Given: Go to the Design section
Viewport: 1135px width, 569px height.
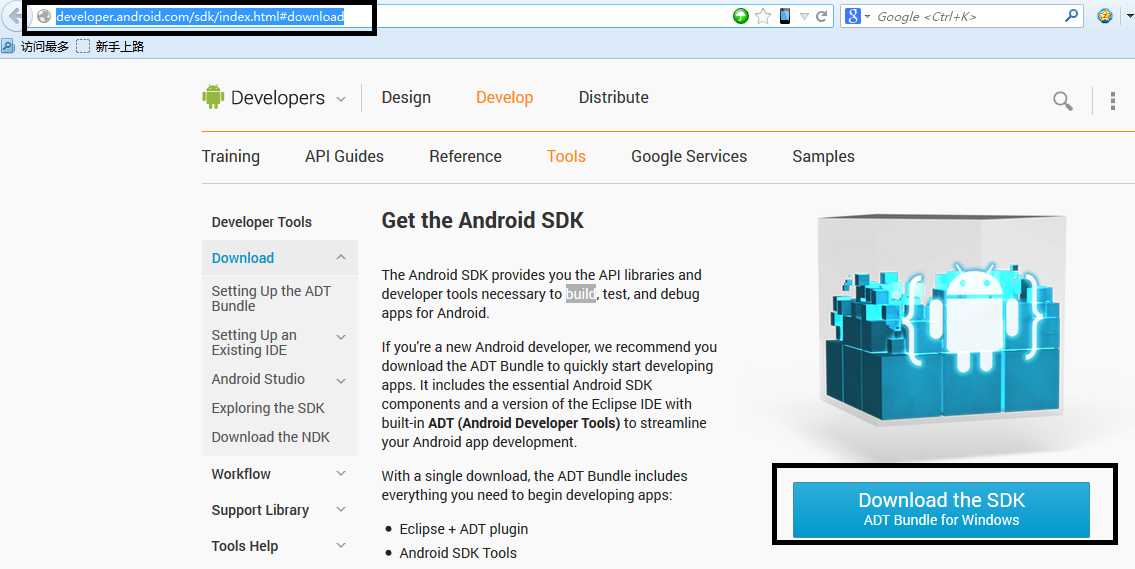Looking at the screenshot, I should click(406, 98).
